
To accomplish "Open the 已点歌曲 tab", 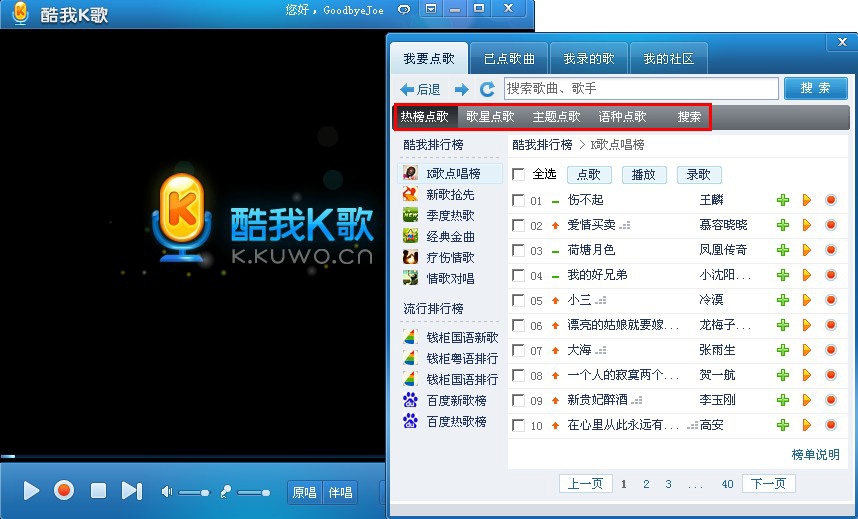I will [x=509, y=59].
